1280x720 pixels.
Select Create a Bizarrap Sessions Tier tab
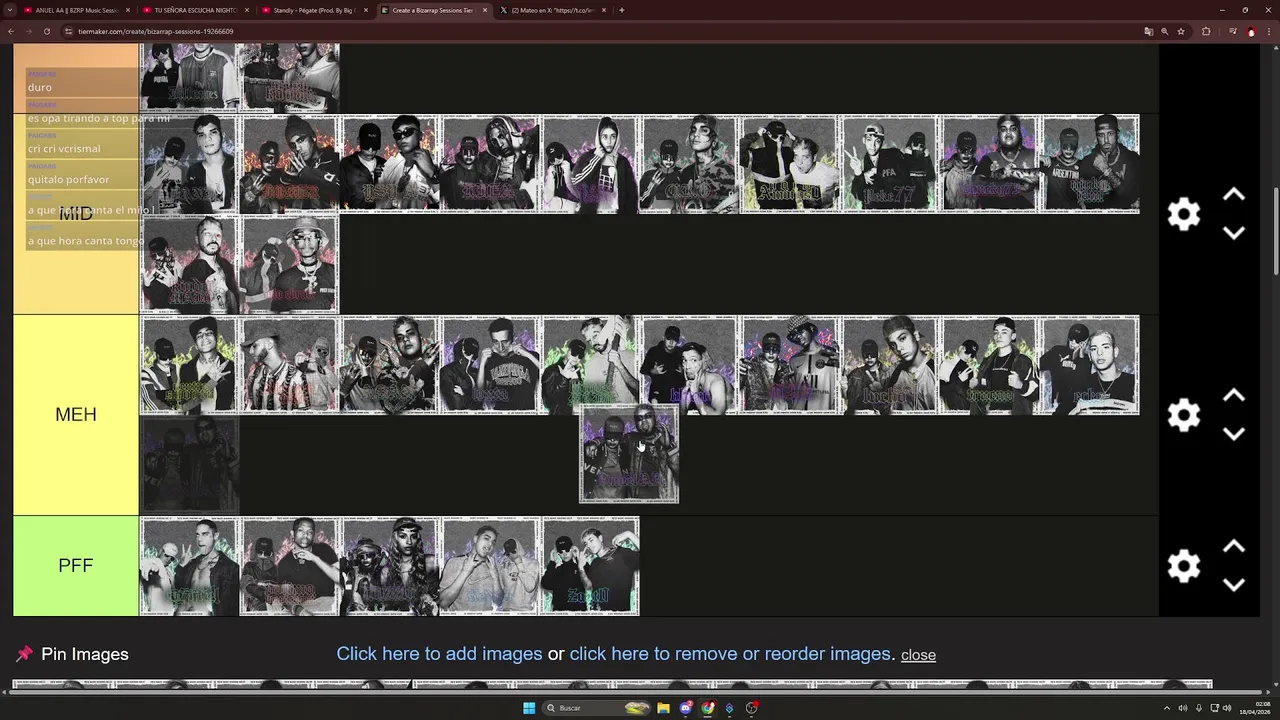(433, 10)
